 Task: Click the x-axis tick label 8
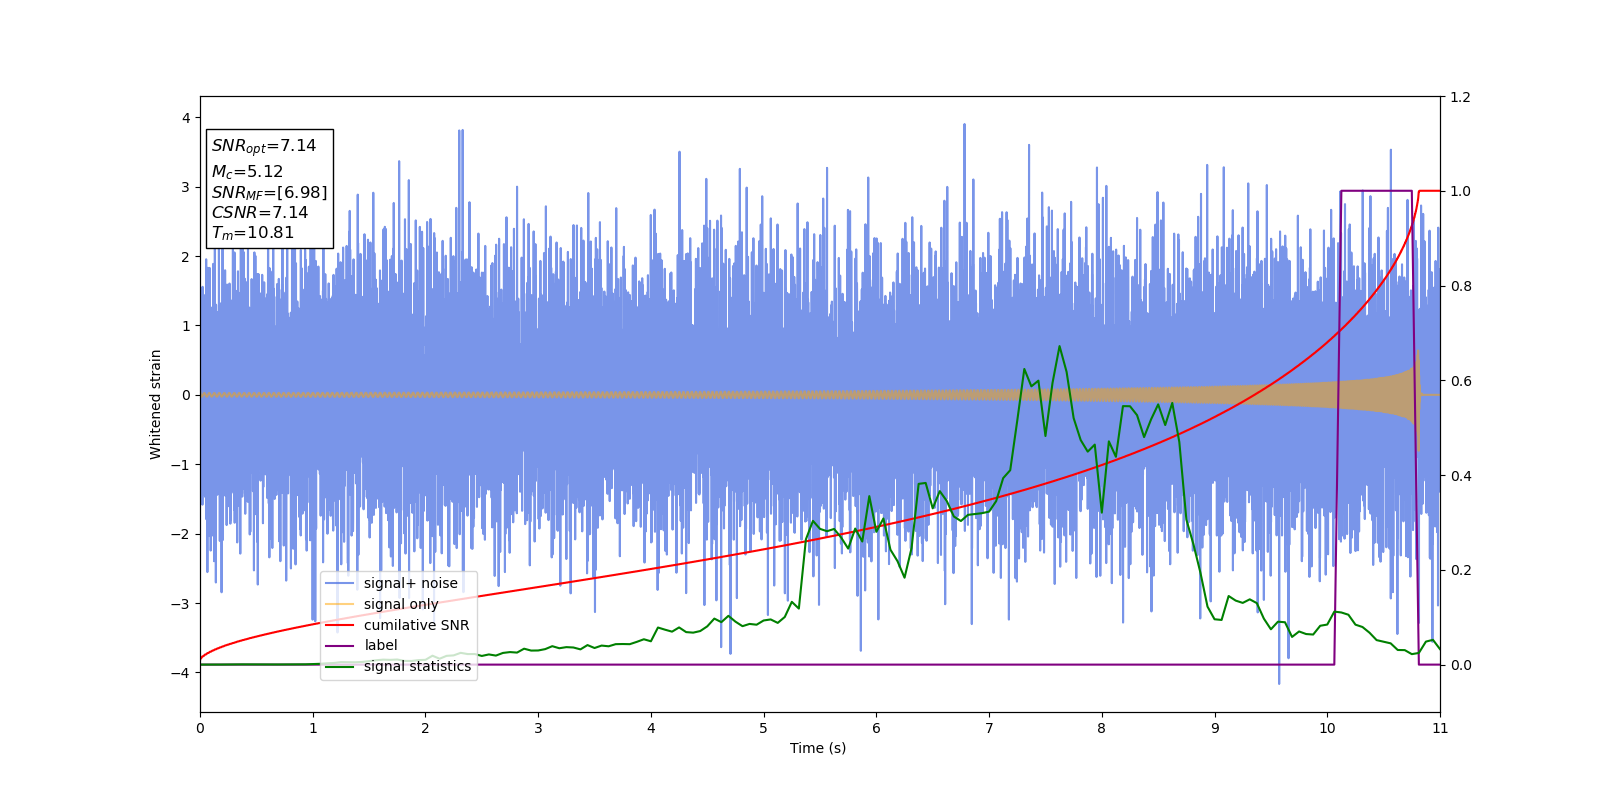tap(1101, 728)
